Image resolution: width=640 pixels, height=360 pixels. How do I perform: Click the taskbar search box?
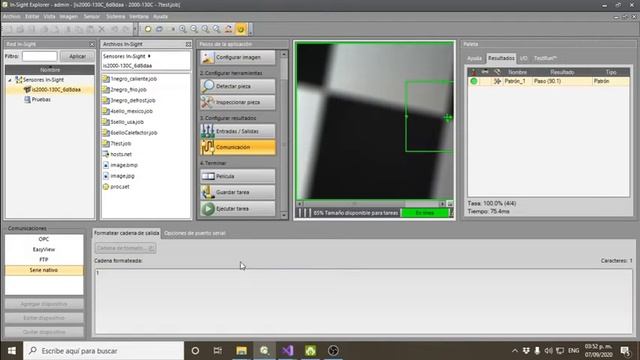104,351
